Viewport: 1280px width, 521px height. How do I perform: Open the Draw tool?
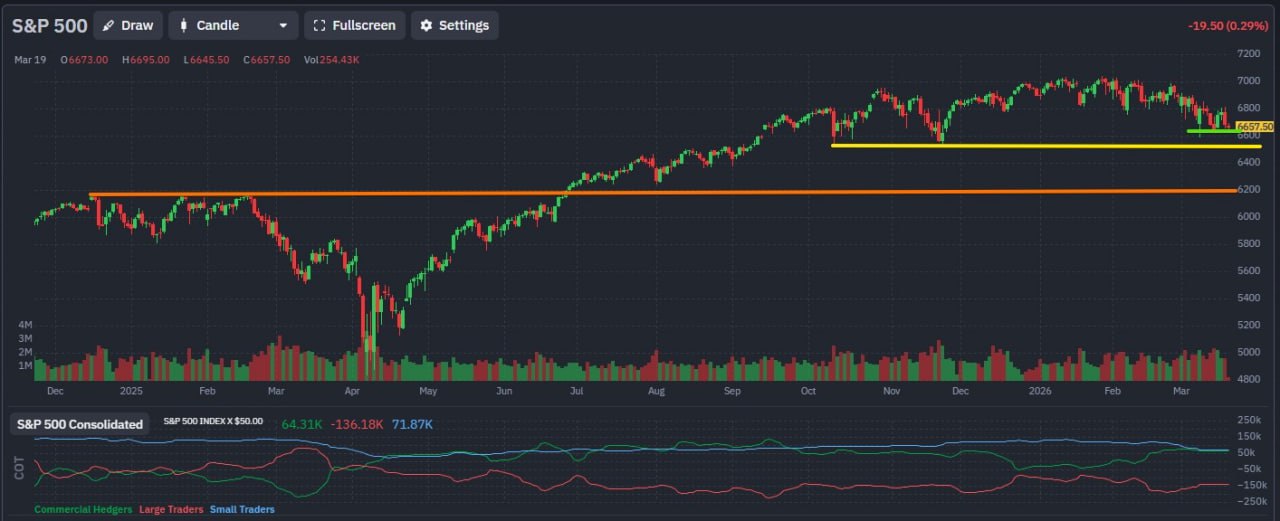pos(127,25)
